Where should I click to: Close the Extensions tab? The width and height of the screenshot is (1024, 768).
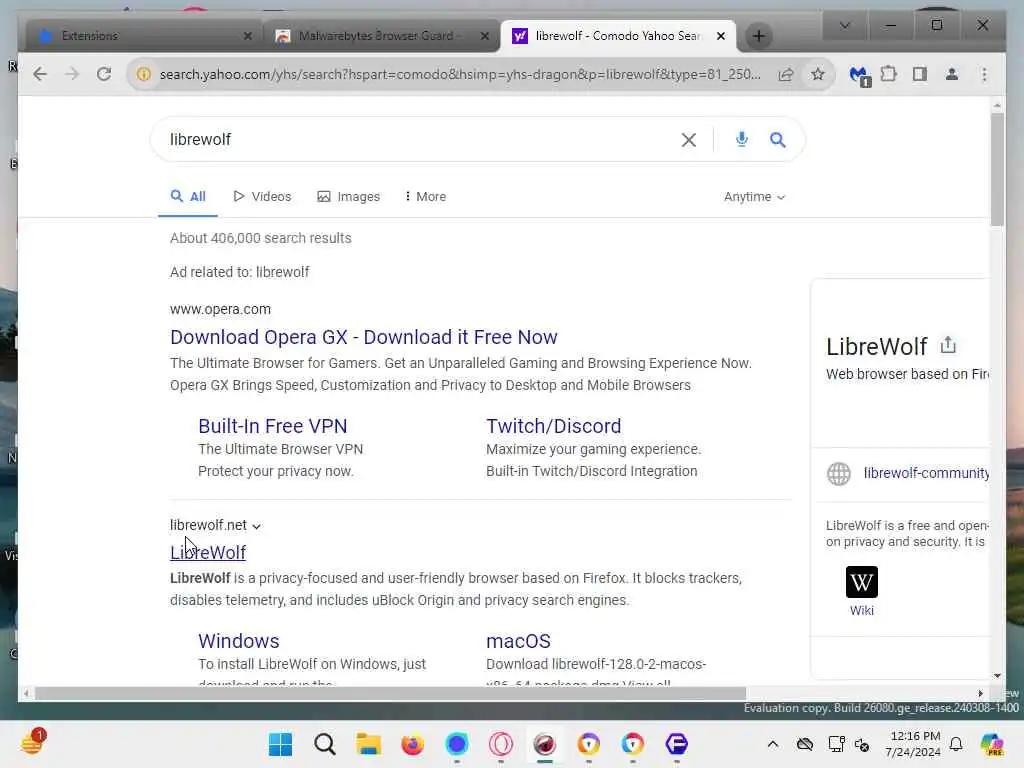pos(248,36)
